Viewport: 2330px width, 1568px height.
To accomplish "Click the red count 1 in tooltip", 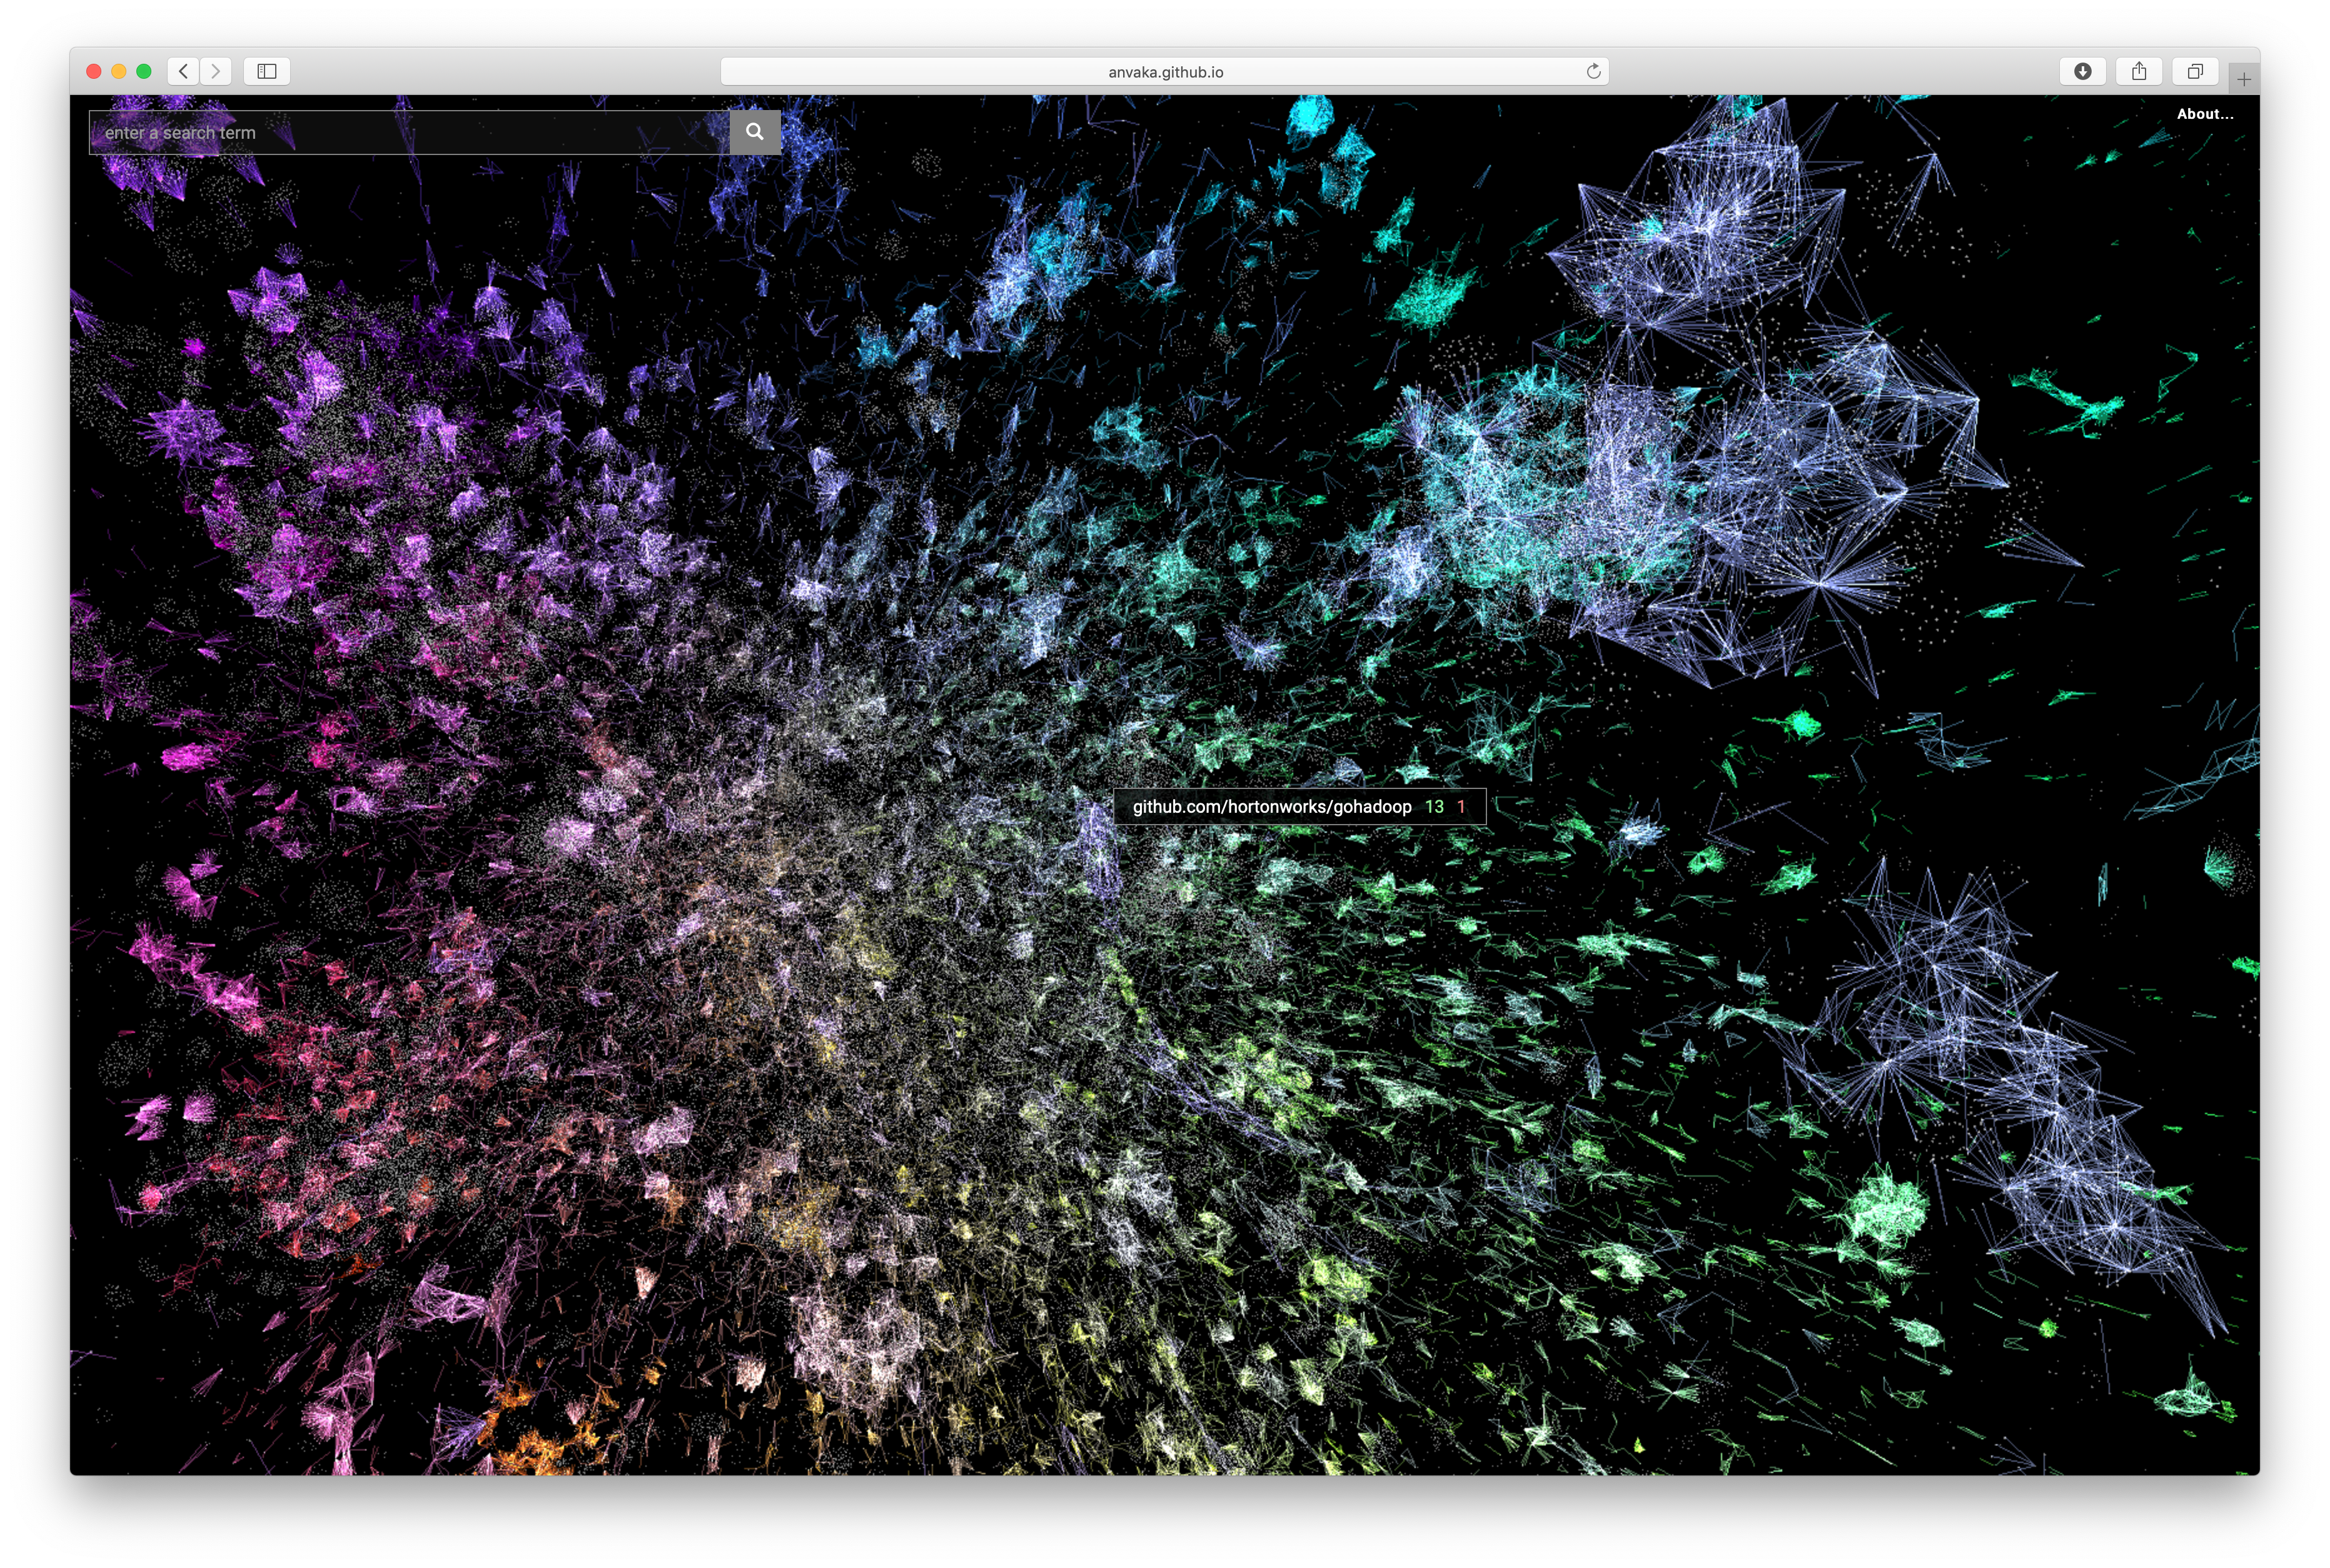I will pos(1461,807).
